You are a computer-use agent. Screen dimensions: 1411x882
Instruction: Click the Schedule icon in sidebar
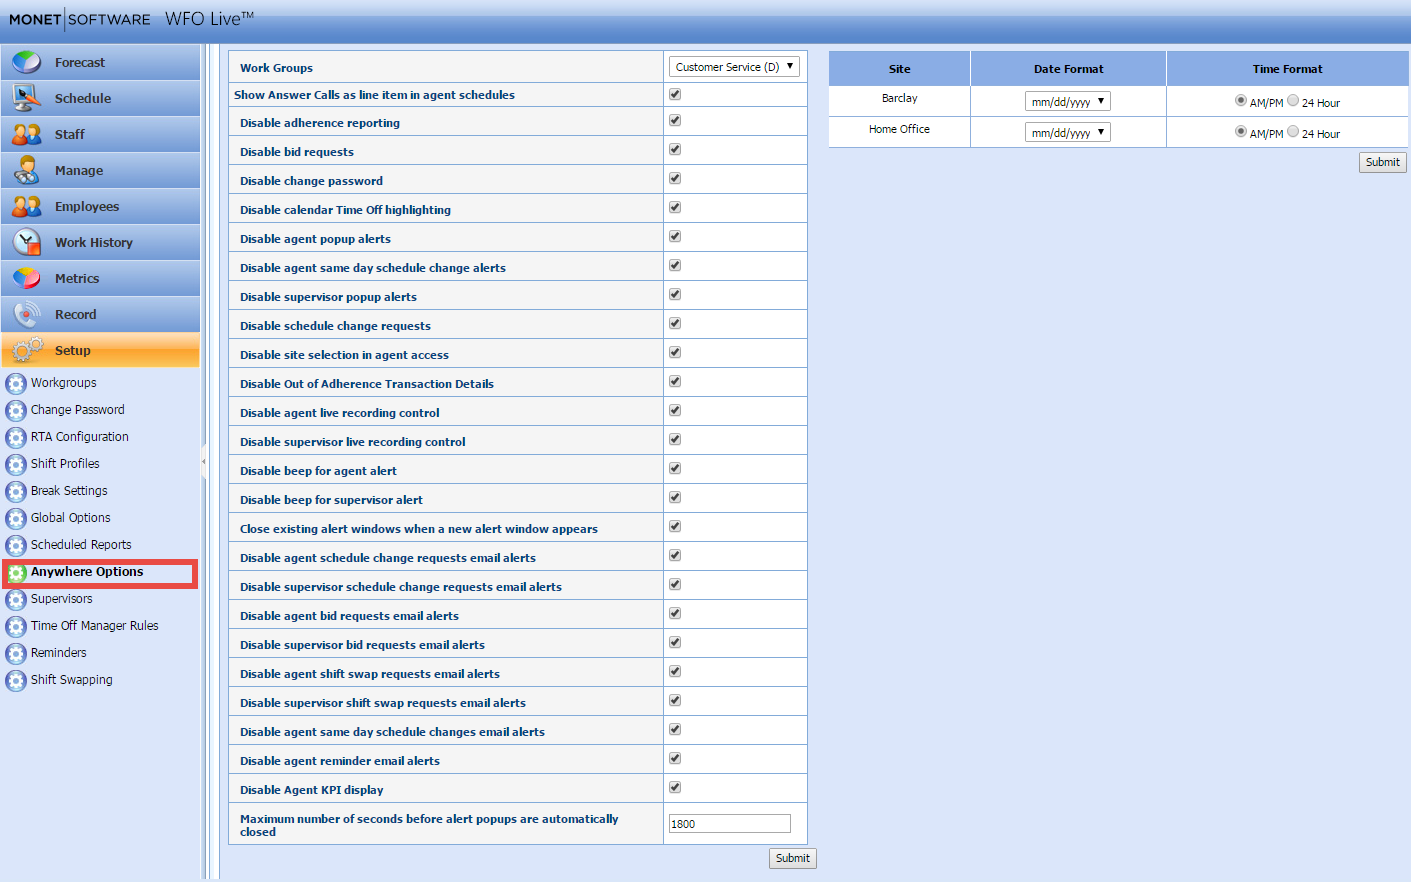[27, 98]
